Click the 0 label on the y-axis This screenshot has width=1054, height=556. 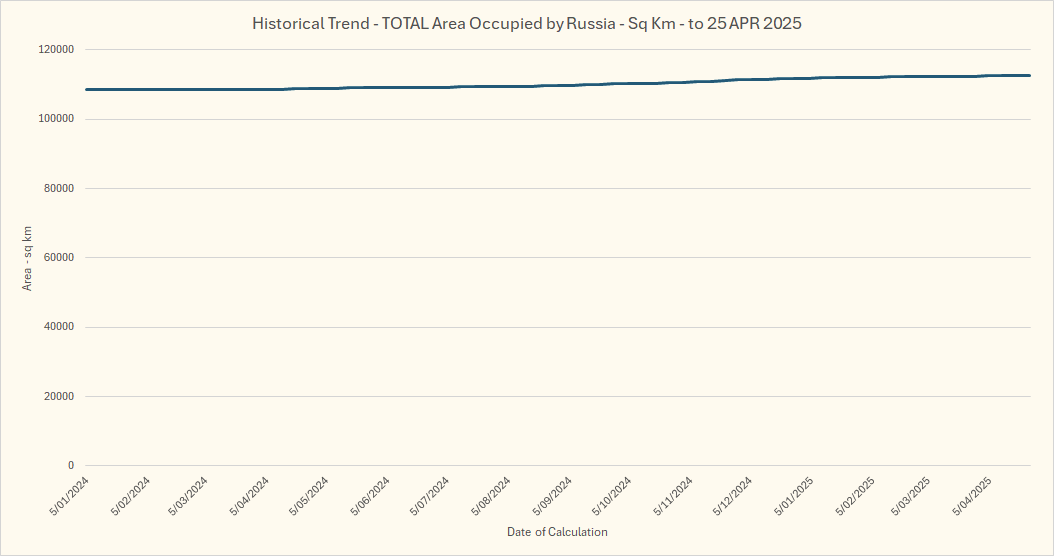coord(71,466)
